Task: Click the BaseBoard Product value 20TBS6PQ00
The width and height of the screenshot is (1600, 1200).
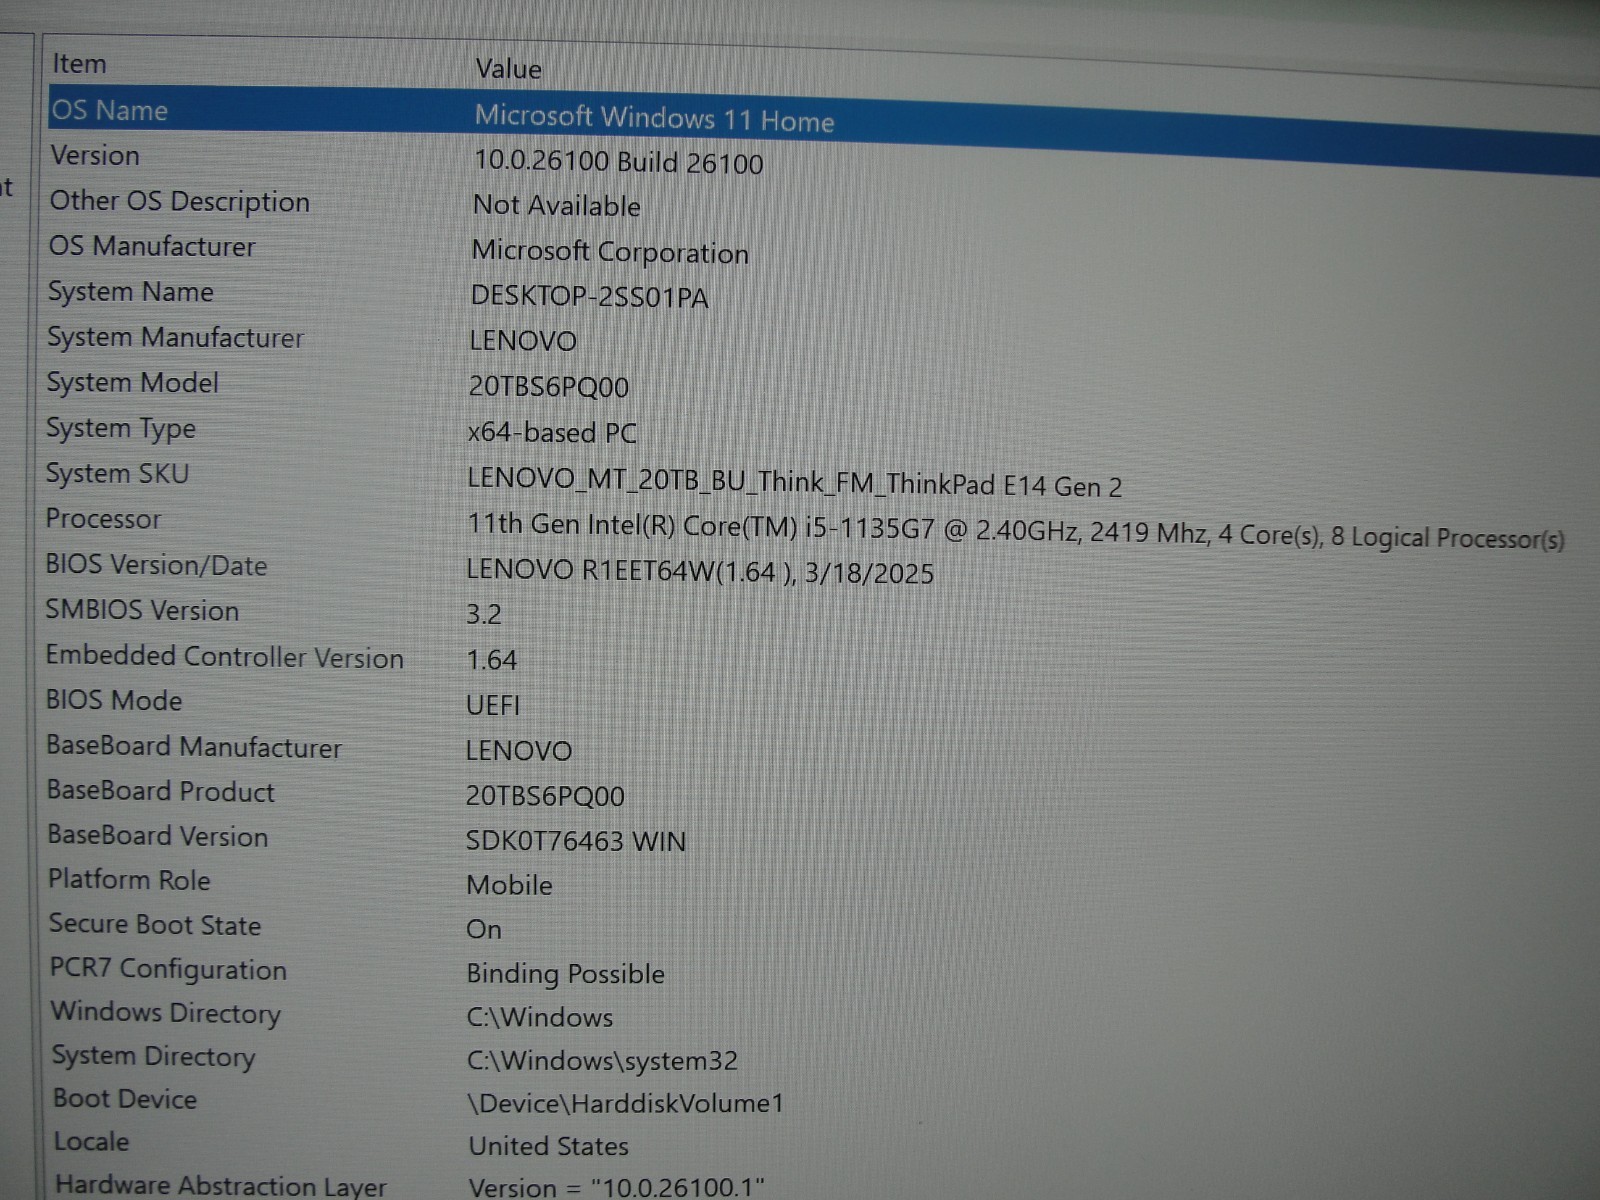Action: pos(545,796)
